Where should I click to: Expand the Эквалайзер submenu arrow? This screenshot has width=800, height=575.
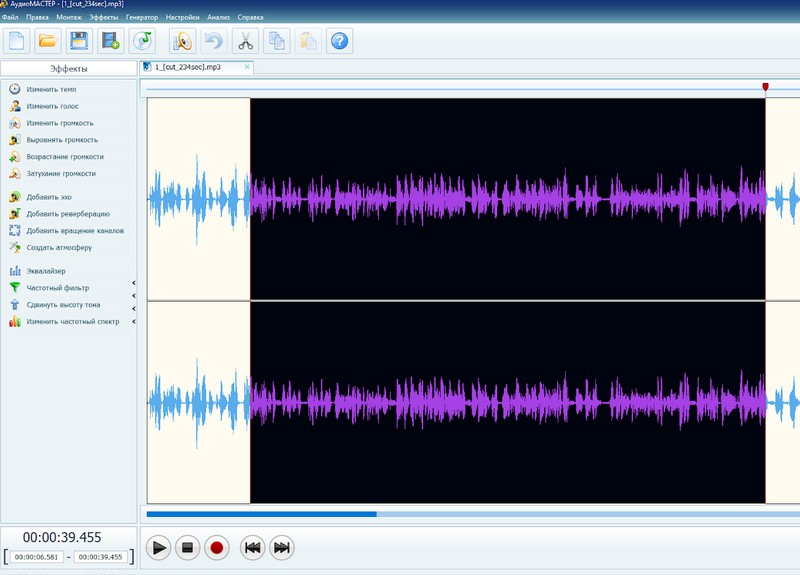click(134, 284)
